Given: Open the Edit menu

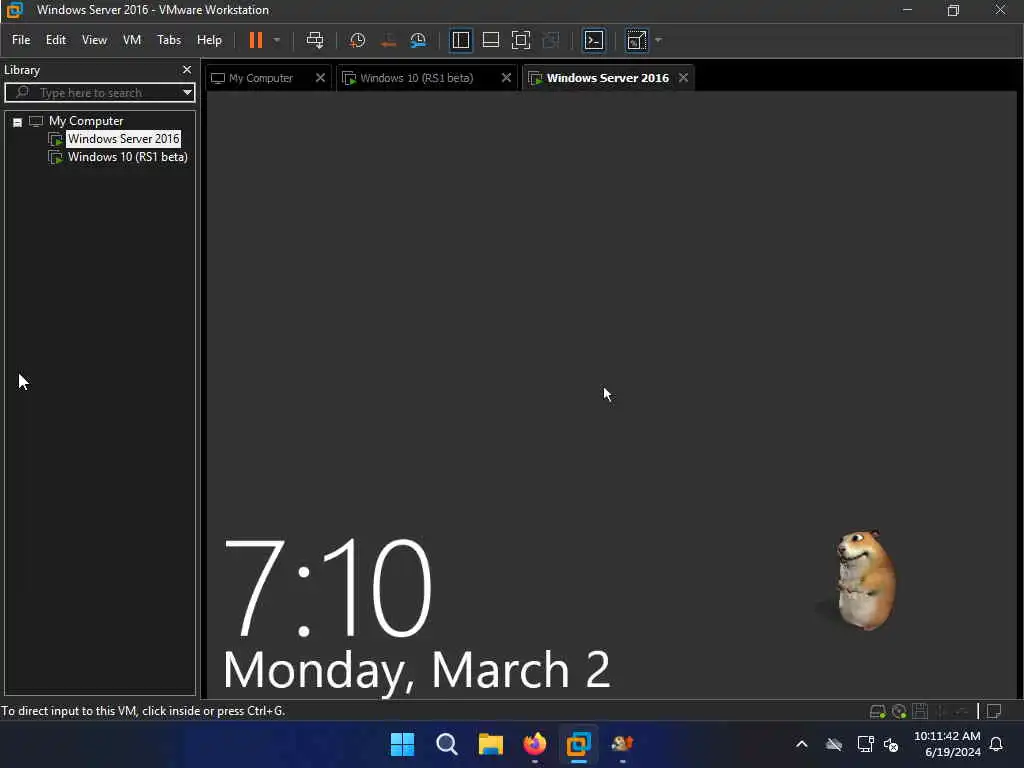Looking at the screenshot, I should pos(56,40).
